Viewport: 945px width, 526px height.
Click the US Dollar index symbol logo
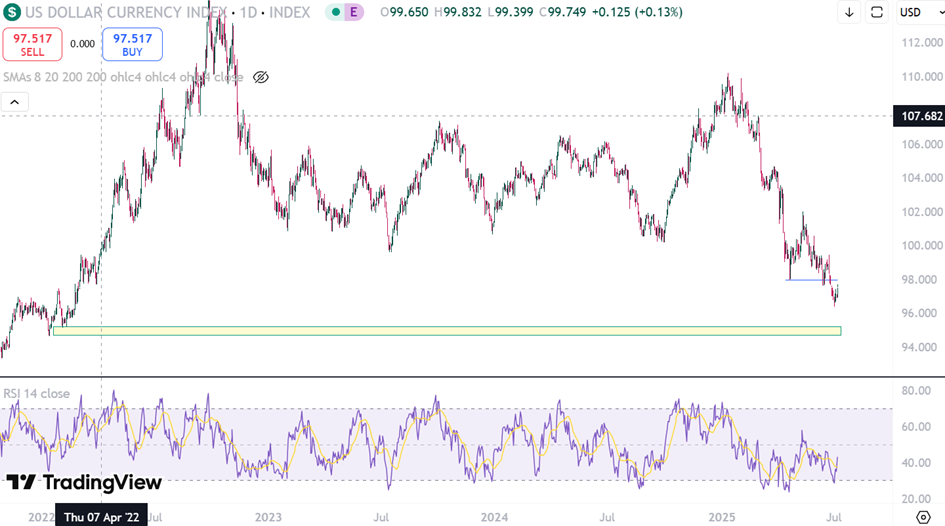(x=11, y=12)
